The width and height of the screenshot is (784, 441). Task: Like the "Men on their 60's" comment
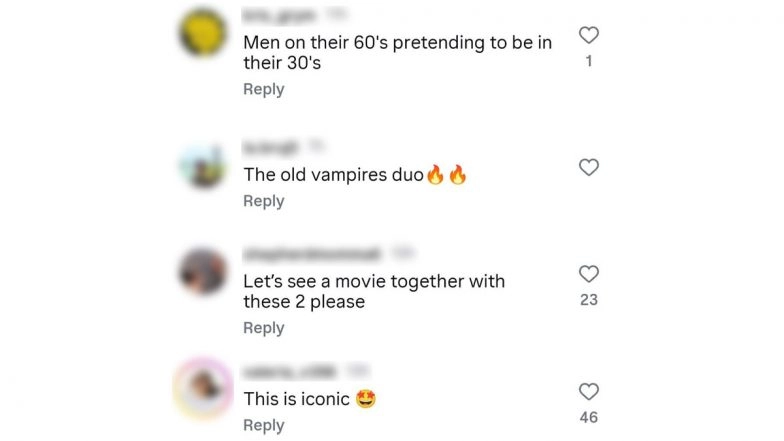588,35
